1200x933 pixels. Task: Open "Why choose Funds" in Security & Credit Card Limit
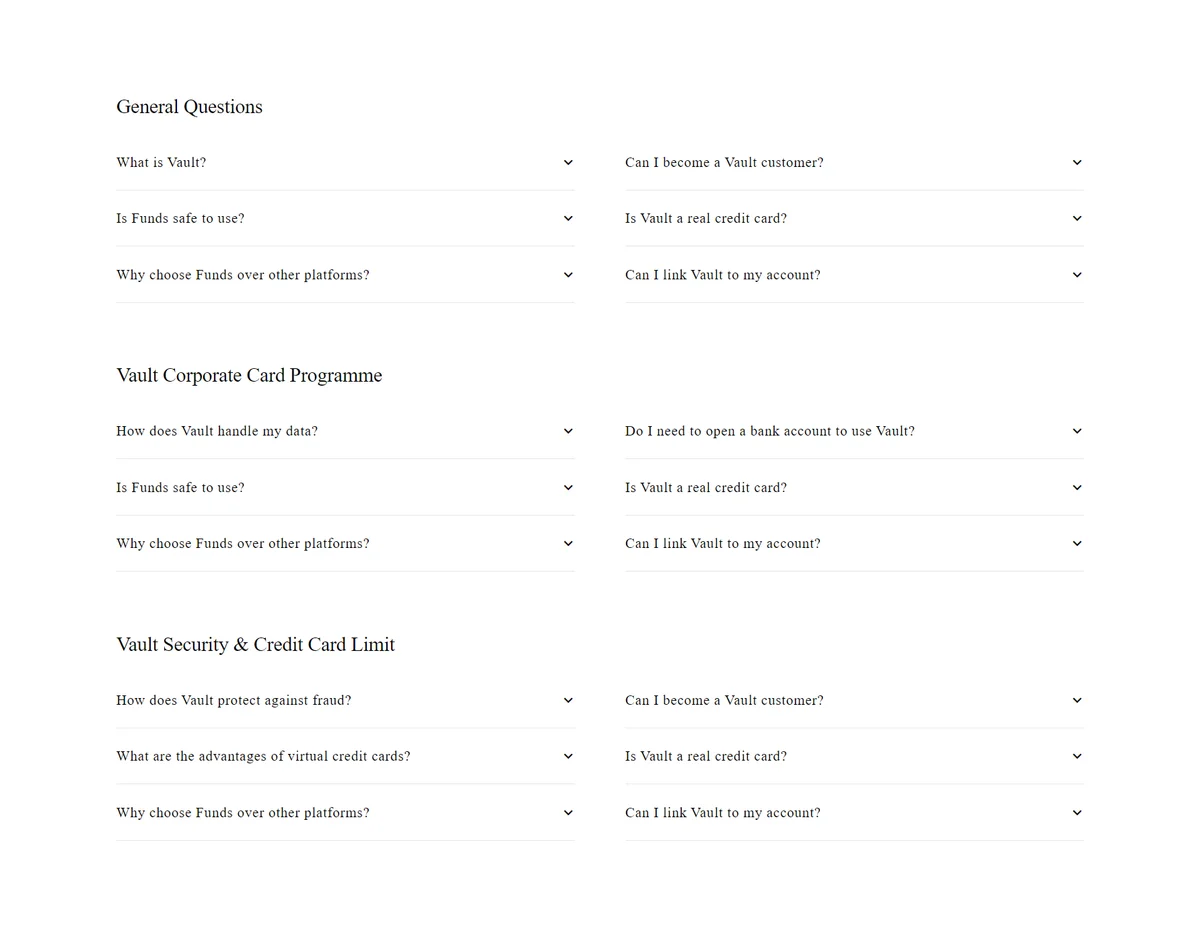click(345, 812)
